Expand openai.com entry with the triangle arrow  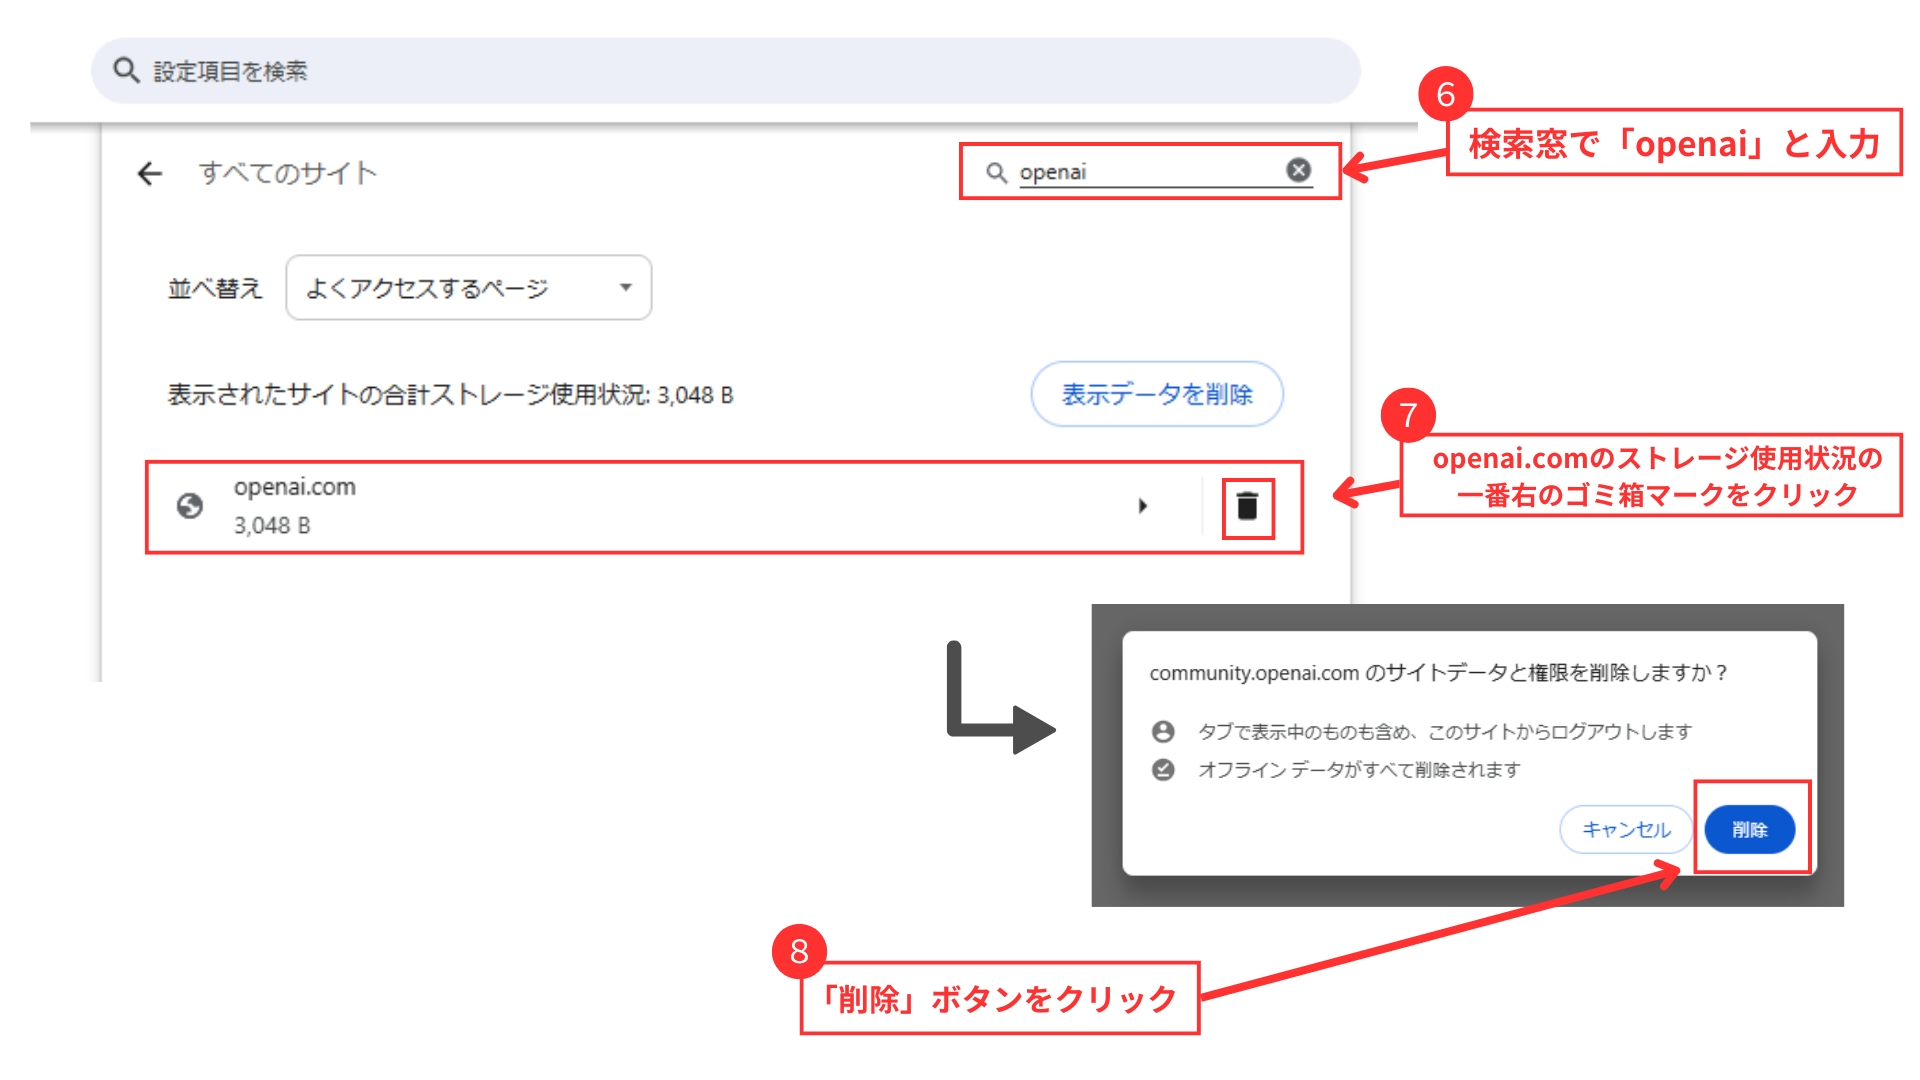pyautogui.click(x=1142, y=506)
